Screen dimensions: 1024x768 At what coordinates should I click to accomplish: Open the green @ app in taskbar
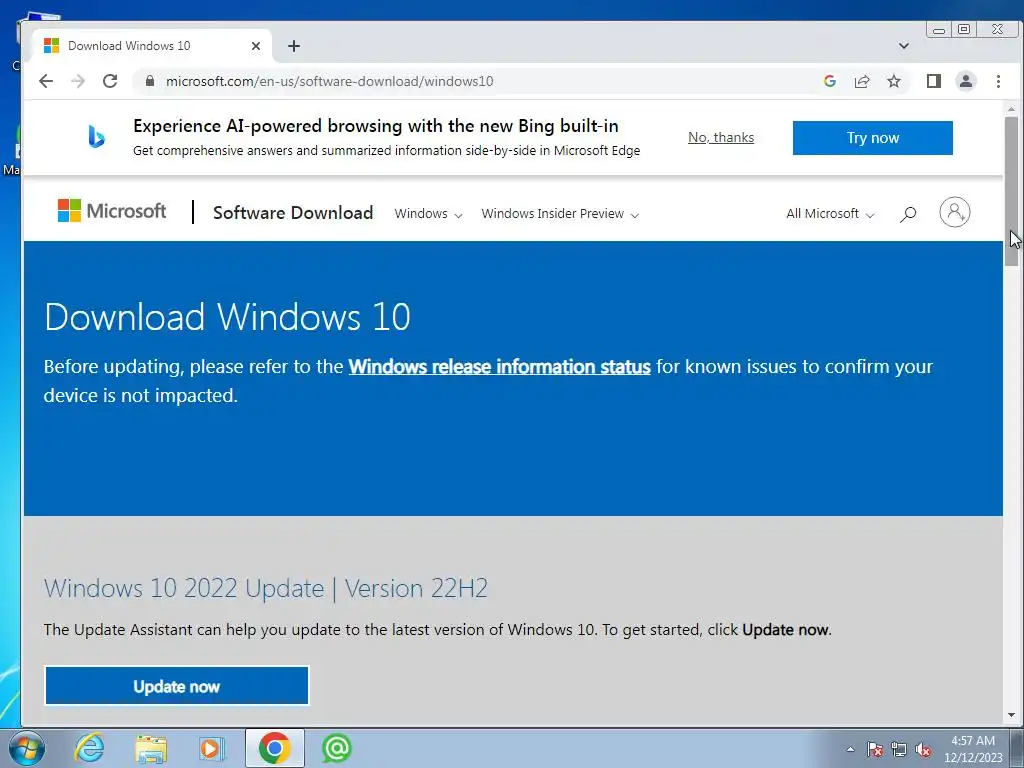coord(336,748)
